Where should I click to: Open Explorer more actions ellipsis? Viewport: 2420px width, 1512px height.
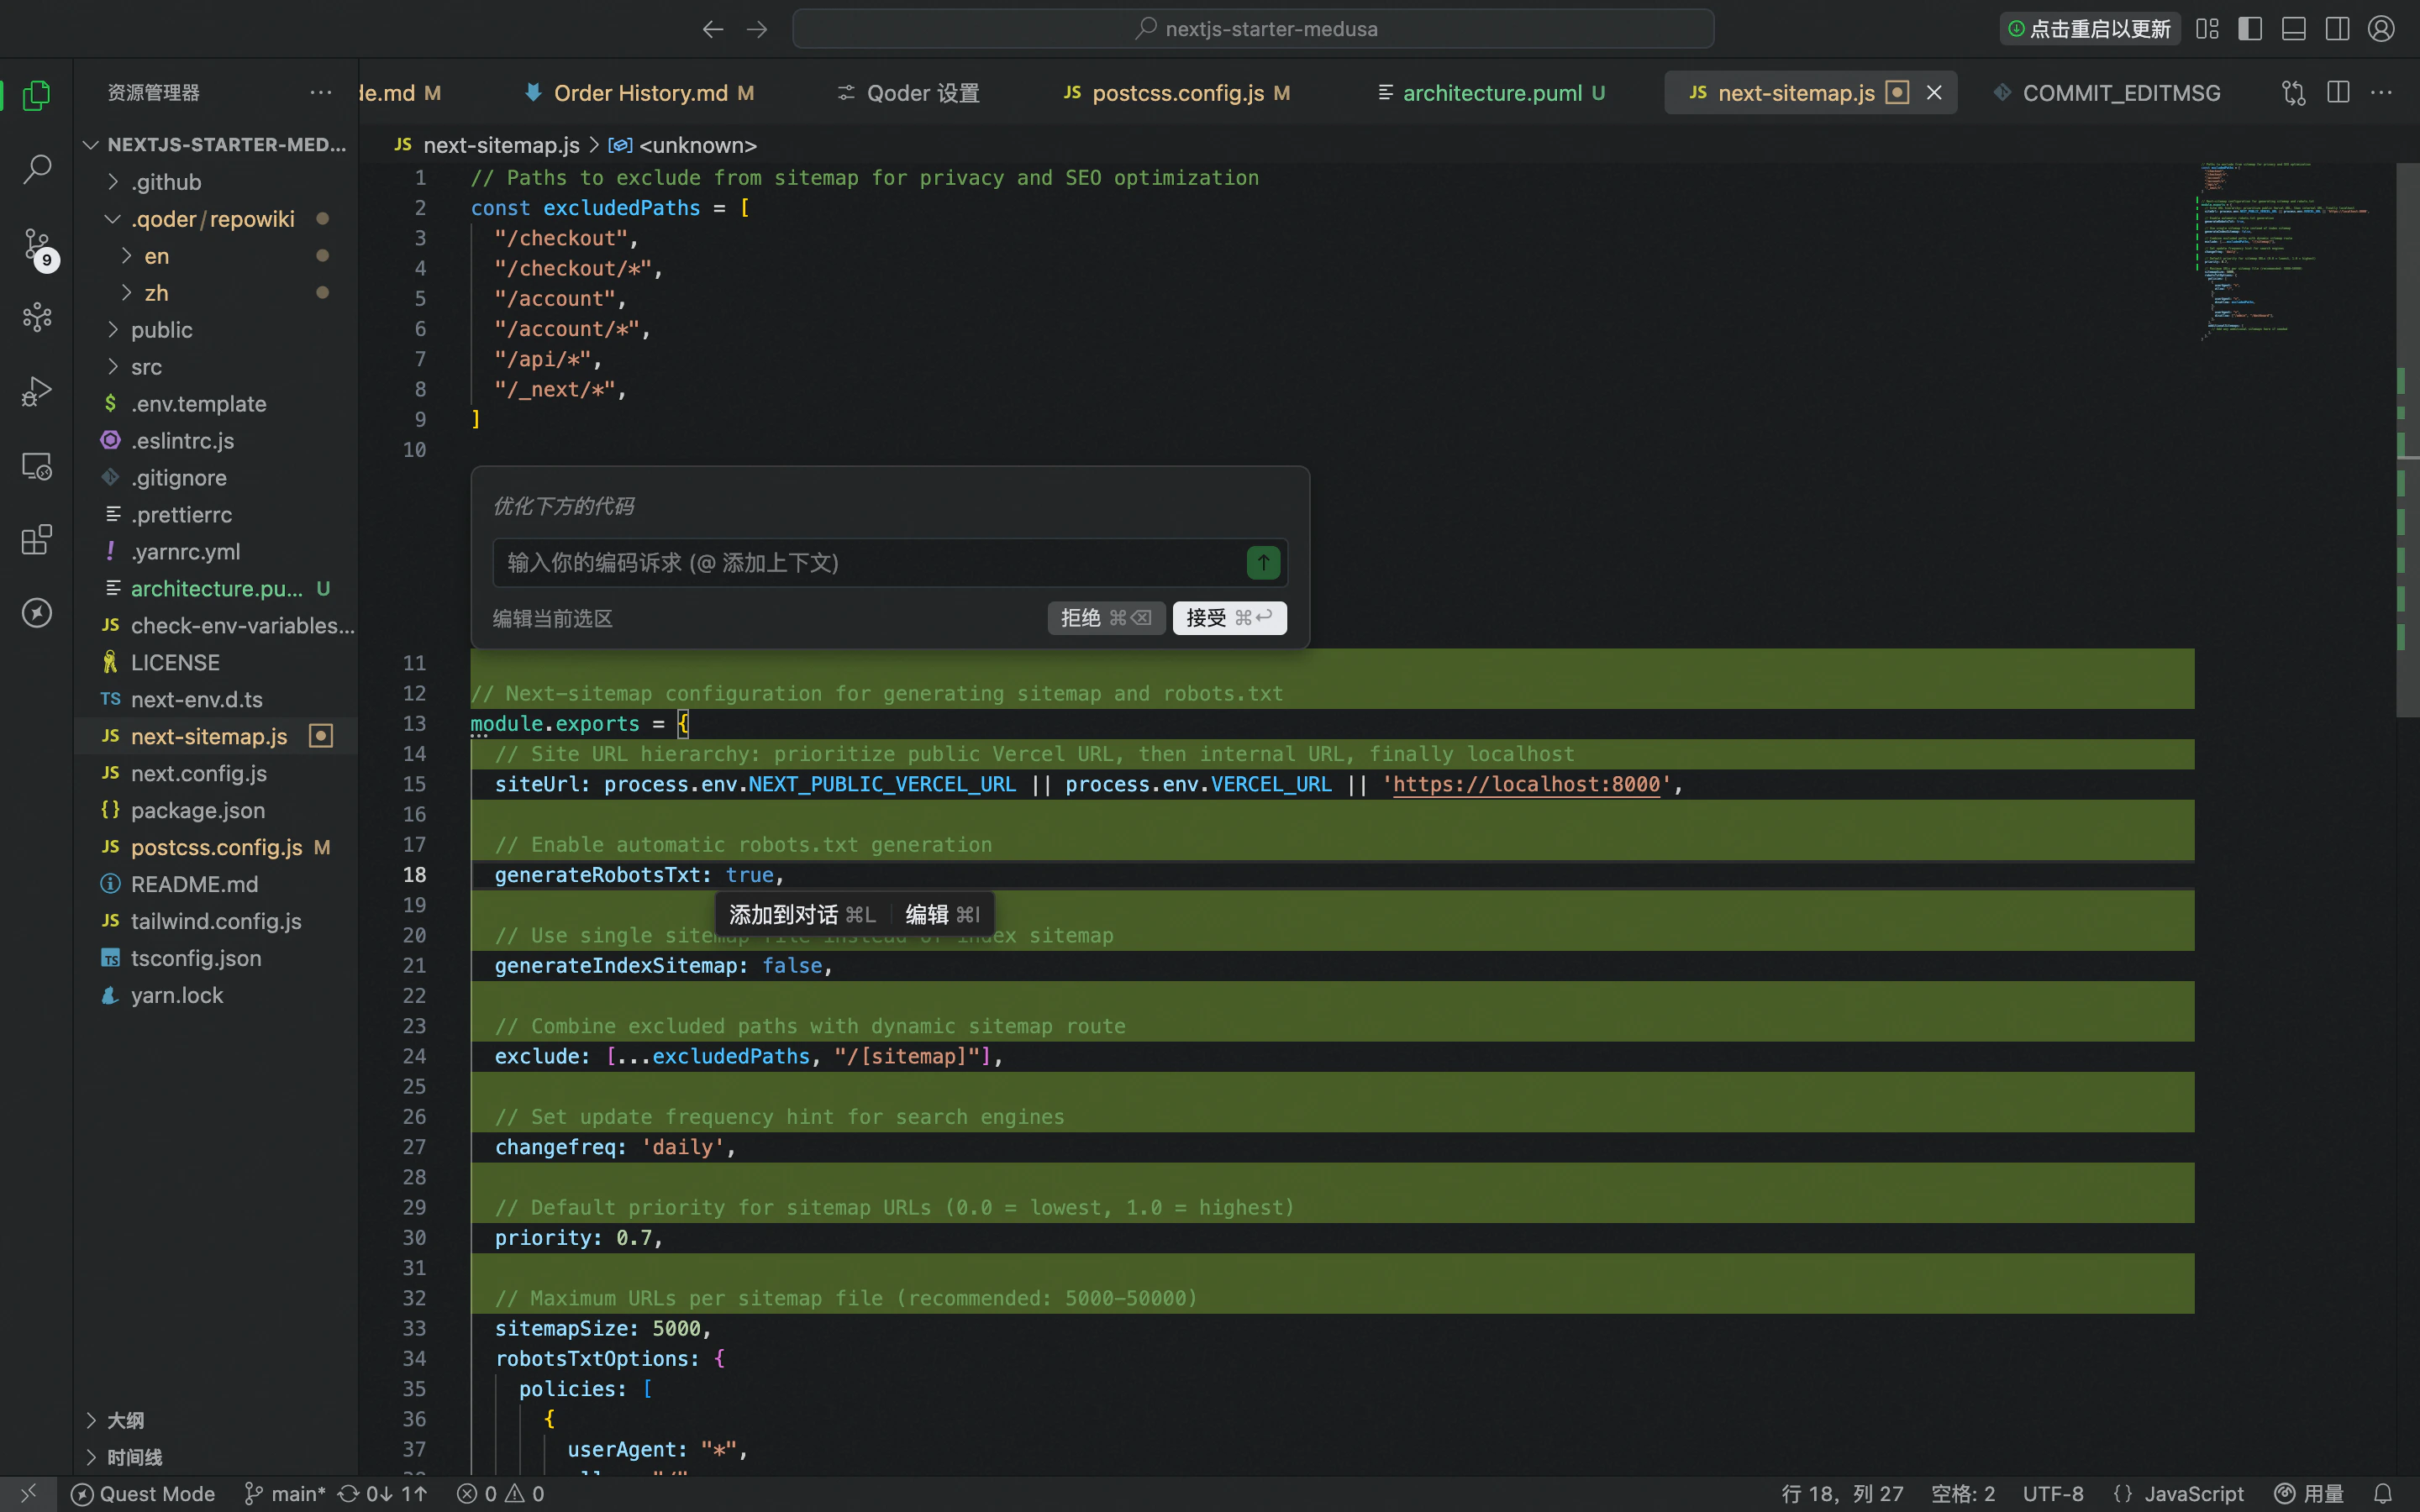(320, 92)
